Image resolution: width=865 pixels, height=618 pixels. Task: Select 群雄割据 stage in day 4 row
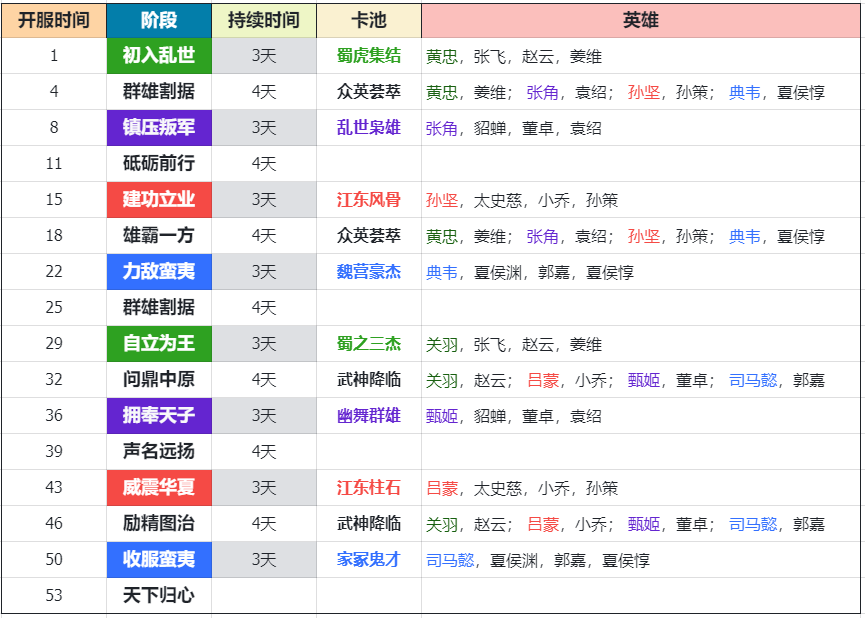coord(159,92)
